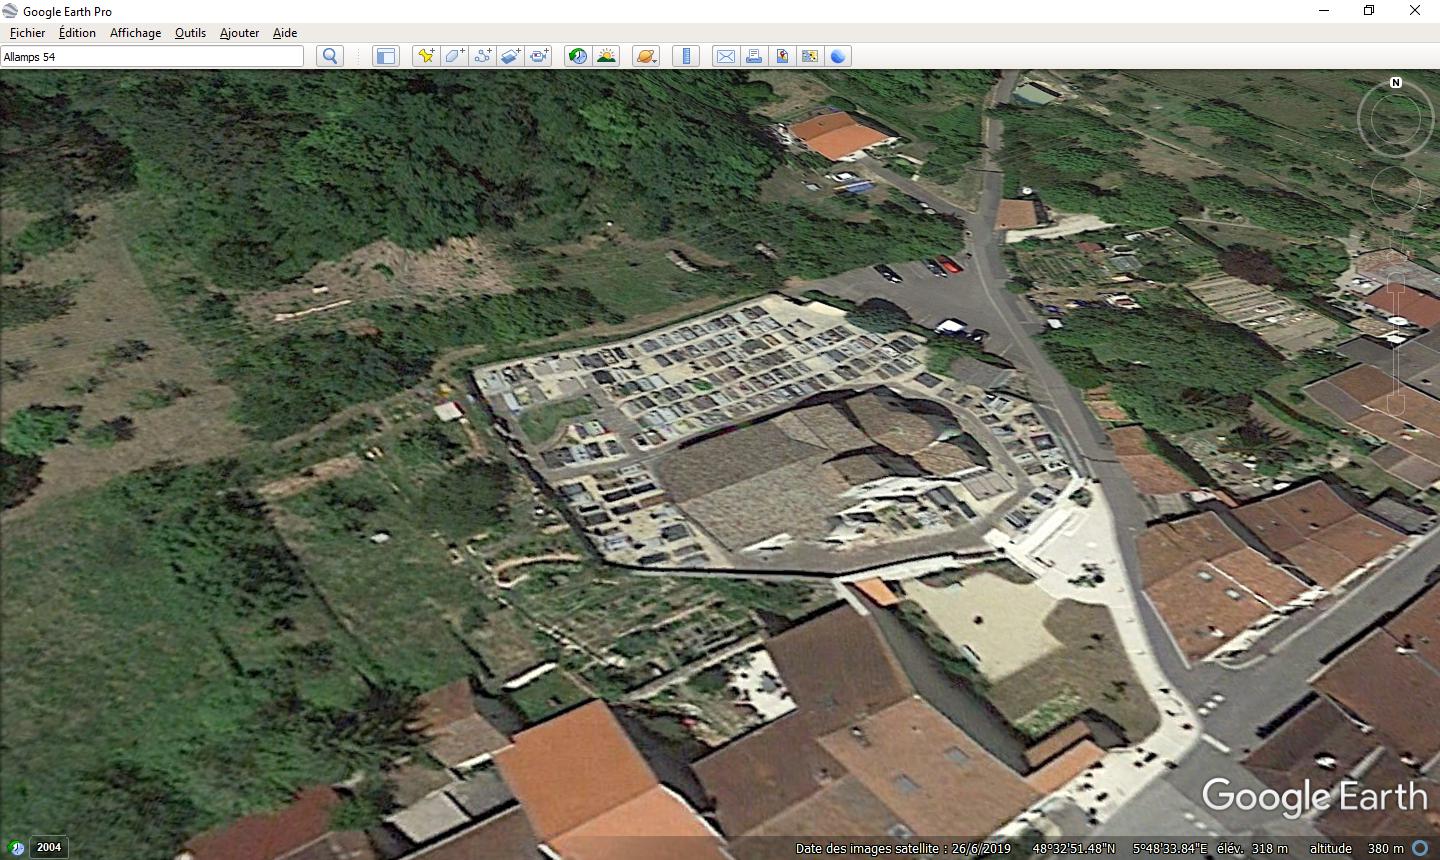
Task: Add a new placemark
Action: tap(426, 56)
